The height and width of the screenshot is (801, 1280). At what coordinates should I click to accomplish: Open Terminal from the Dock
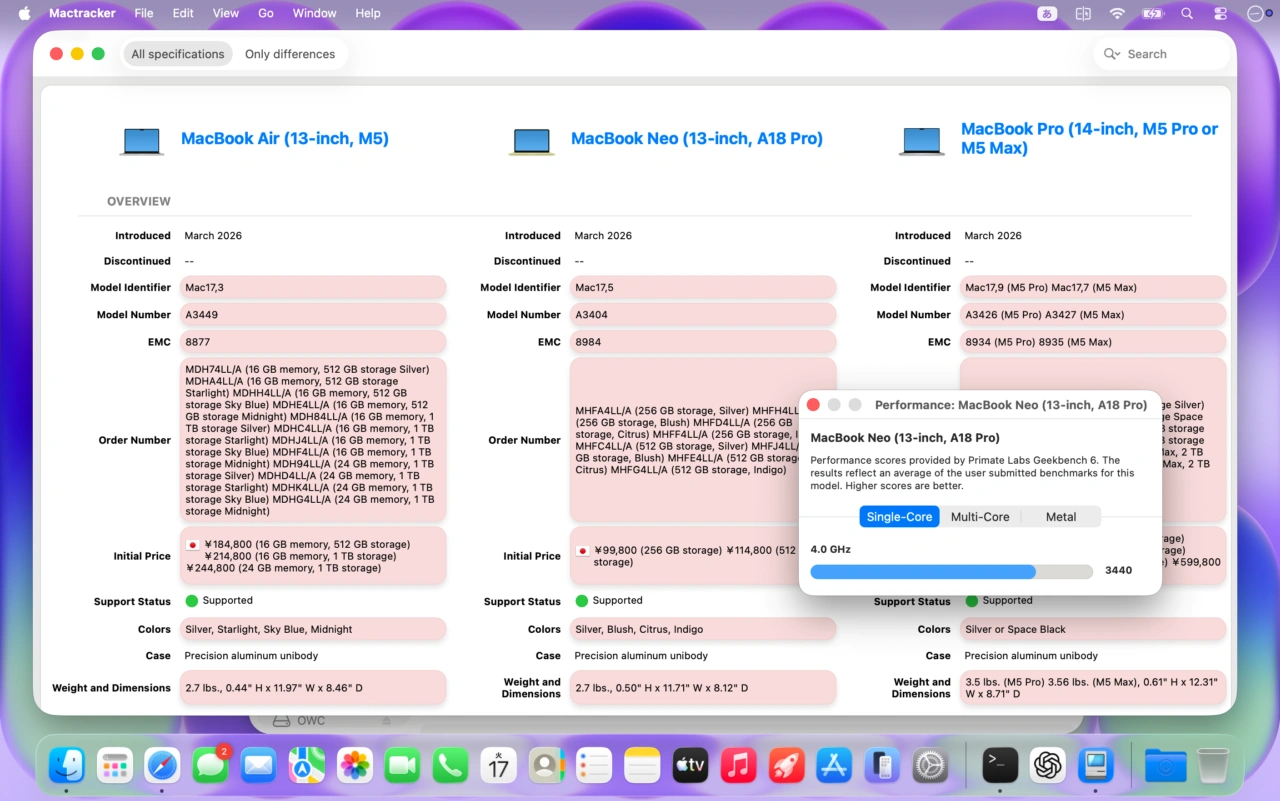(x=998, y=765)
